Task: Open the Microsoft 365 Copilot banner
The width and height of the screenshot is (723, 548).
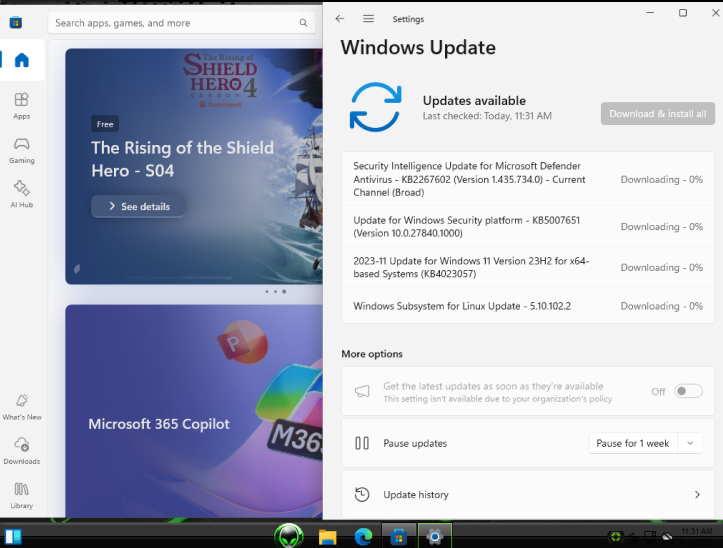Action: point(194,411)
